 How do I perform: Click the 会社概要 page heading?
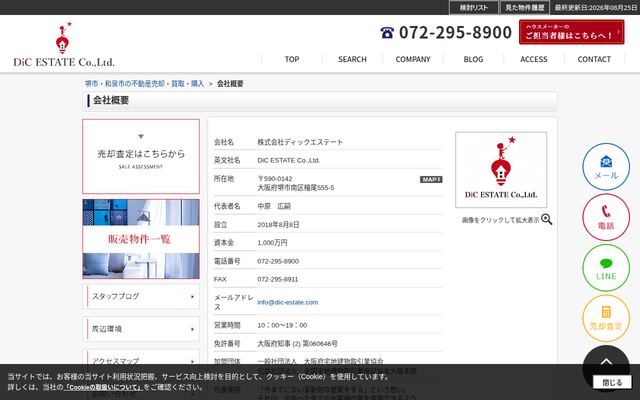click(111, 100)
